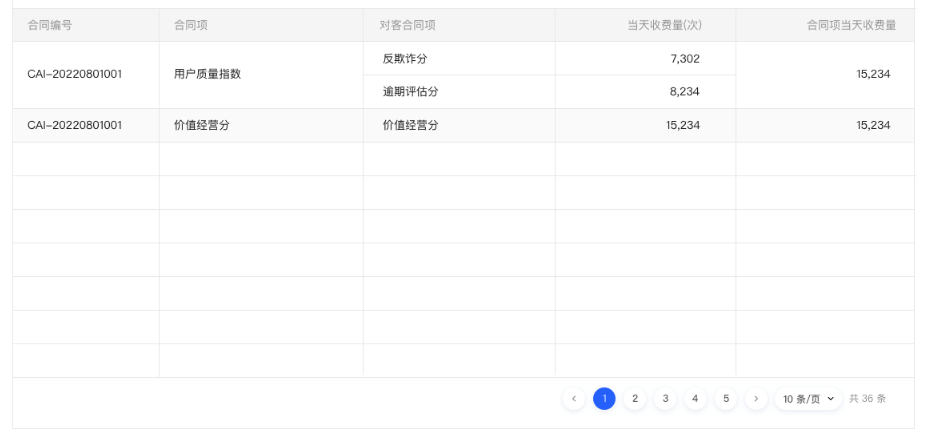Viewport: 929px width, 439px height.
Task: Click the 共 36 条 total count text
Action: pos(867,399)
